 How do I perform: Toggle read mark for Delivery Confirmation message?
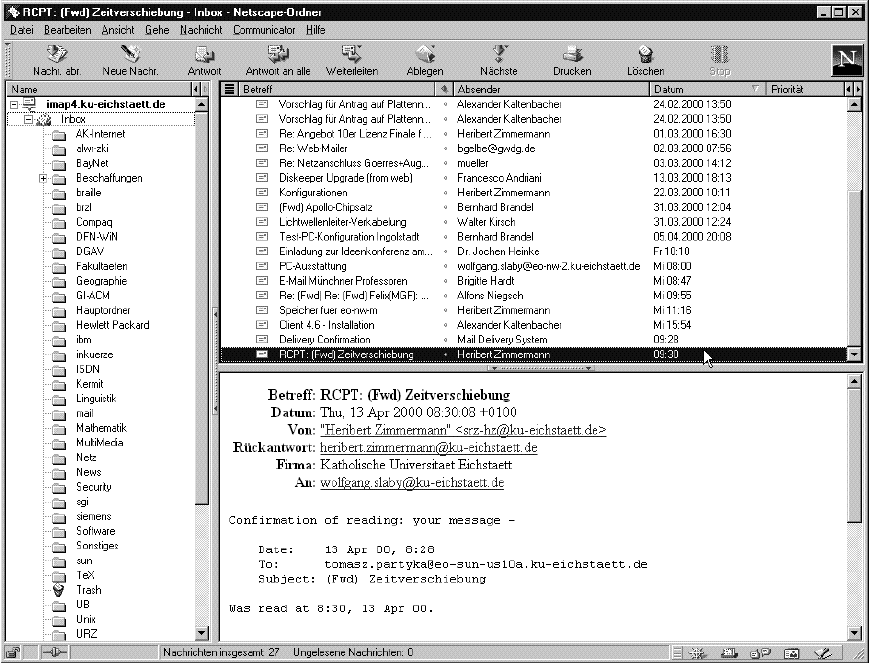445,339
